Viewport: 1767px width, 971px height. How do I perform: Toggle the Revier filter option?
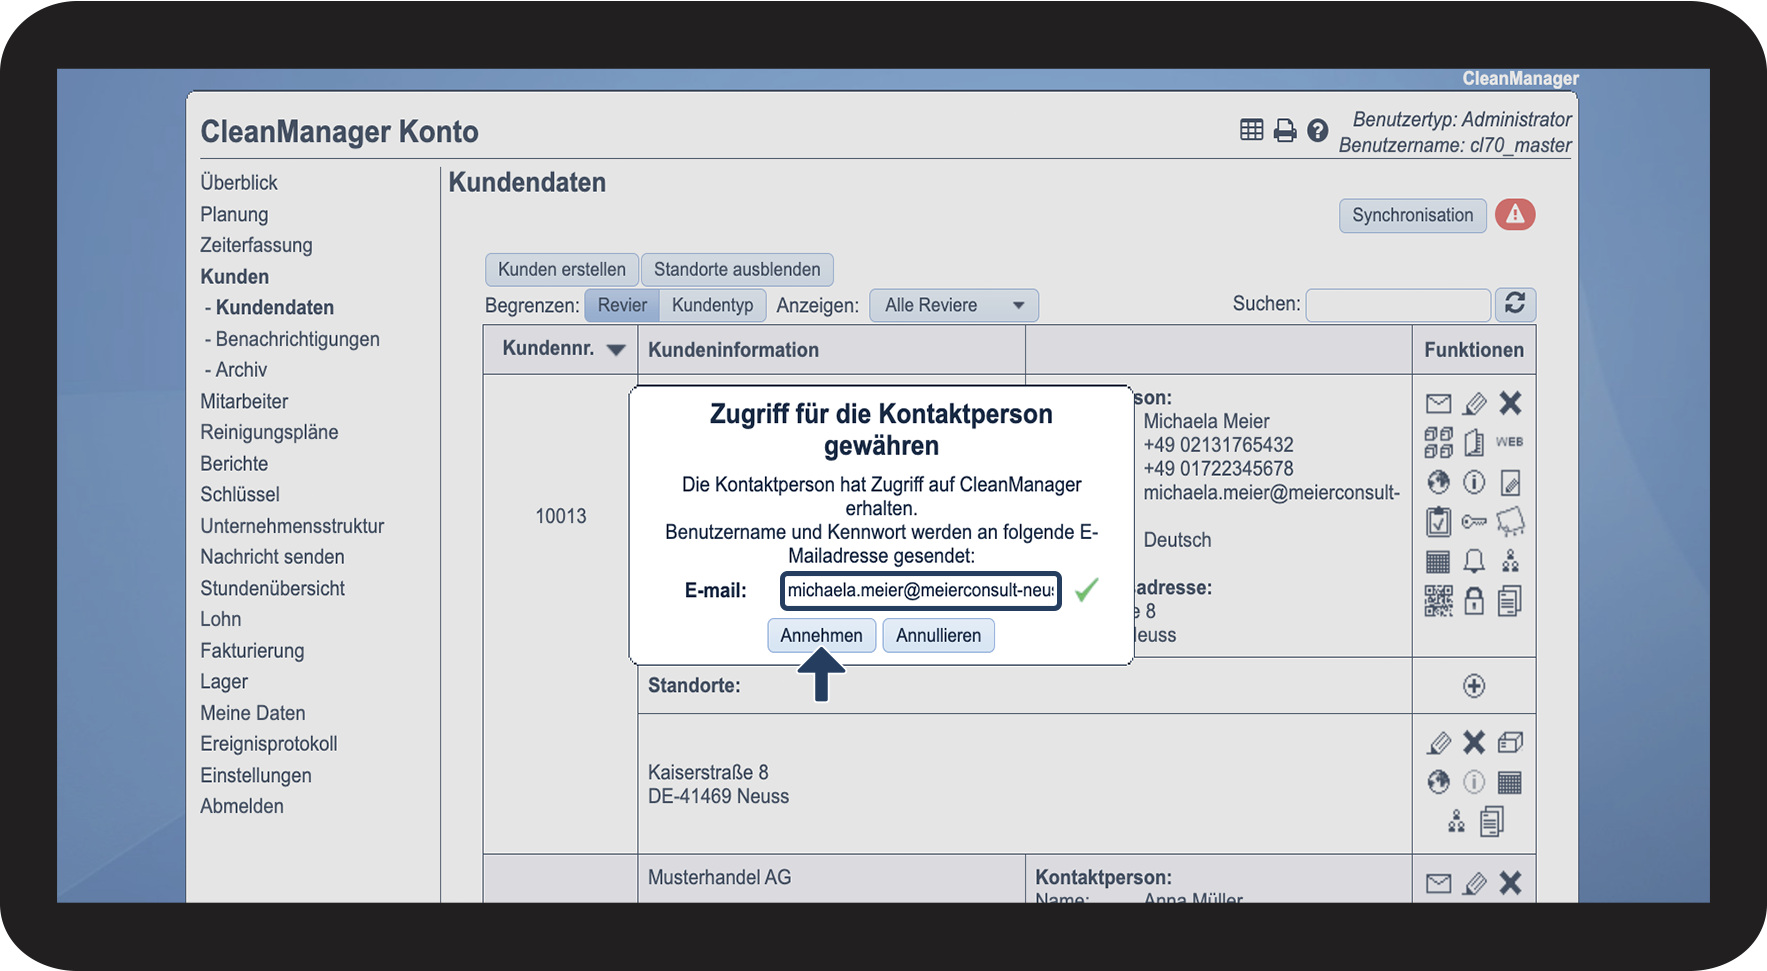622,305
